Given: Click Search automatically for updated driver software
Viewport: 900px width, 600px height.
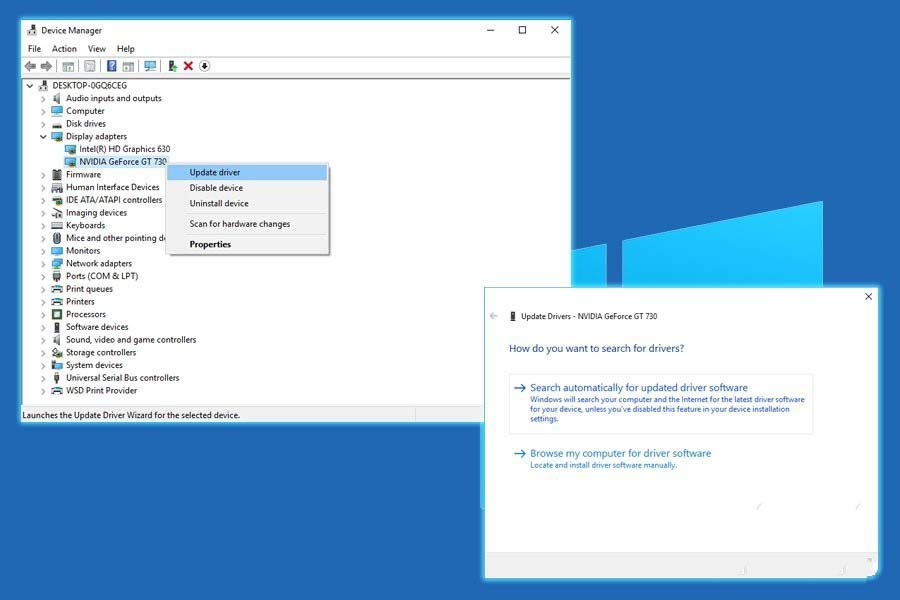Looking at the screenshot, I should (x=661, y=404).
